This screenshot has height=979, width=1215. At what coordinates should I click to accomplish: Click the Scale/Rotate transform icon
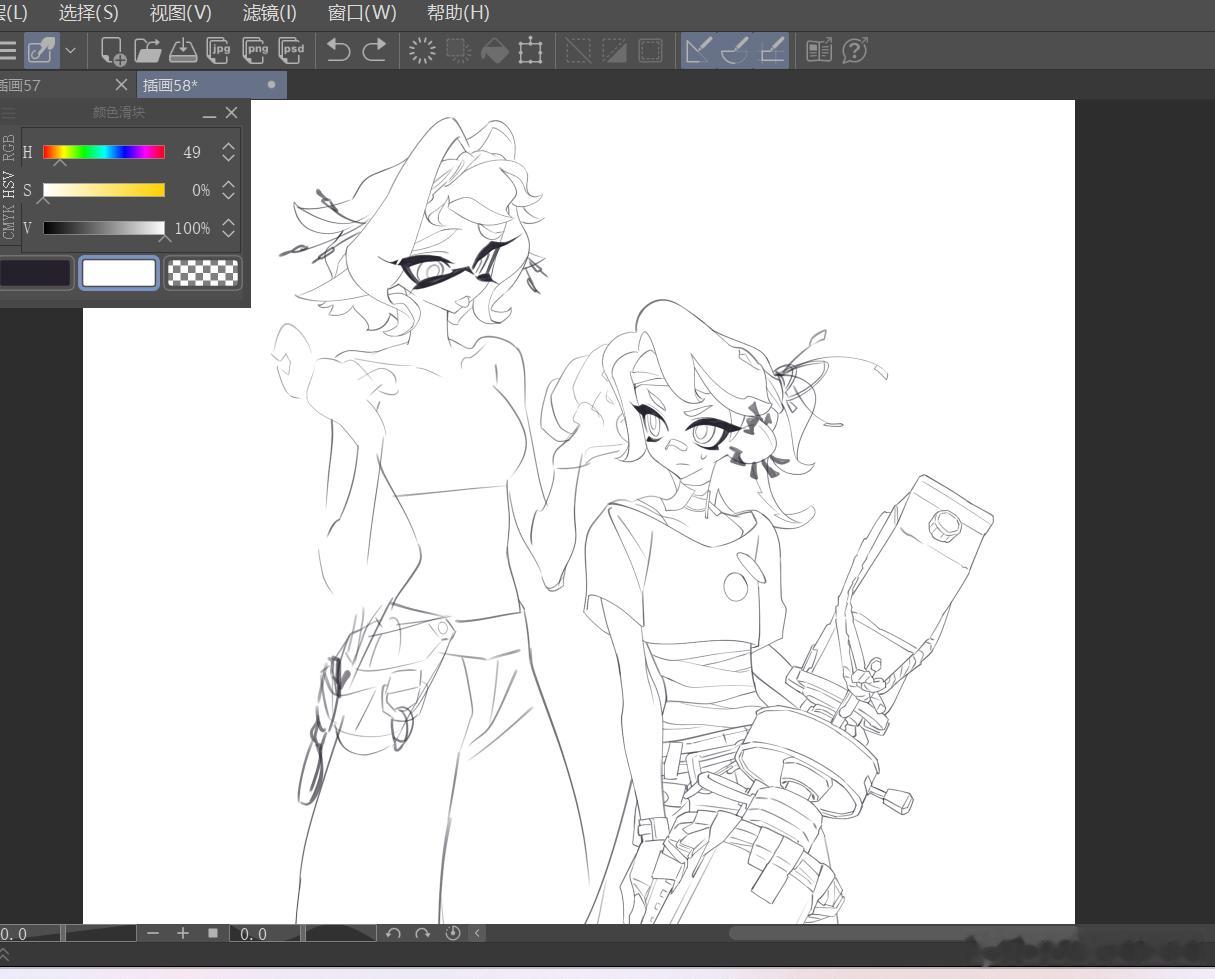click(531, 50)
